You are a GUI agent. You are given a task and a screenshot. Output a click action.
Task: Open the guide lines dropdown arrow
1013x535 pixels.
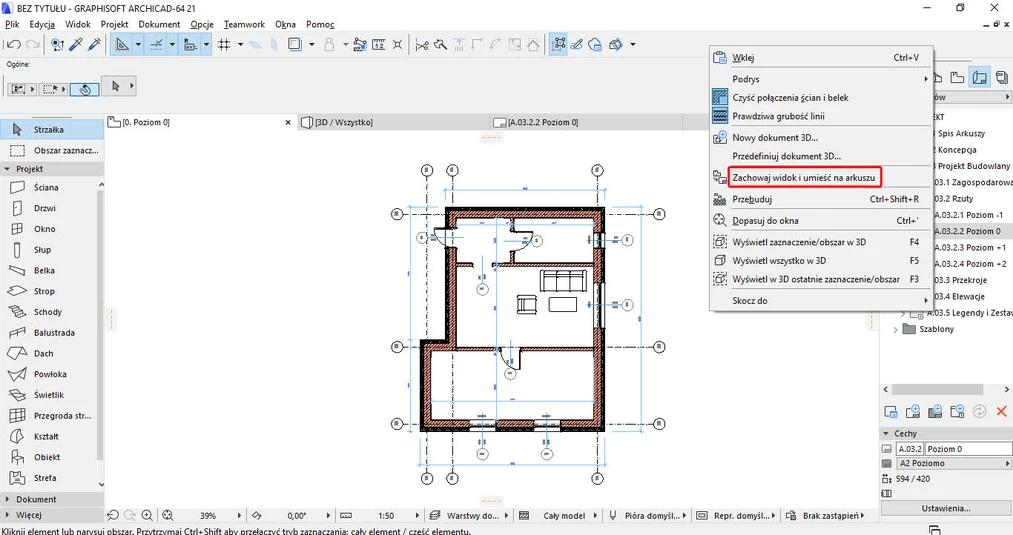[x=138, y=45]
